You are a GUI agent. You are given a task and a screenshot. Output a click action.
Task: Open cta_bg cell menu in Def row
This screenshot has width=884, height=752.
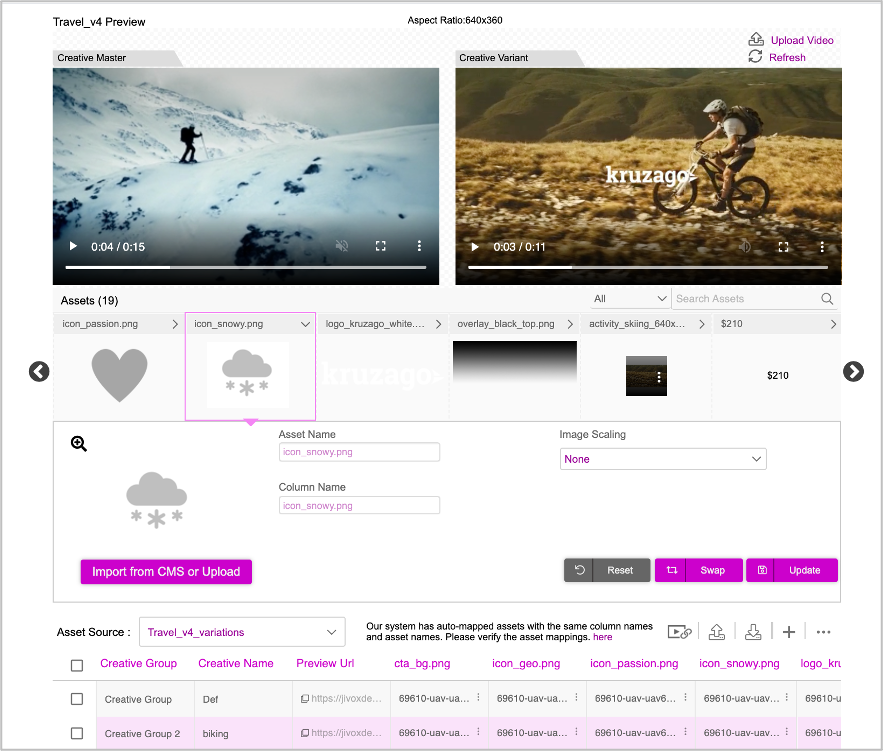(478, 697)
